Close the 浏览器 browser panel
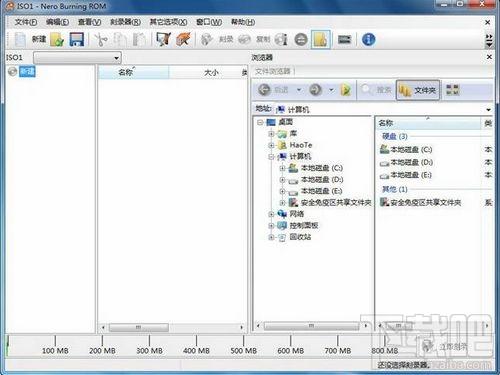 [489, 57]
